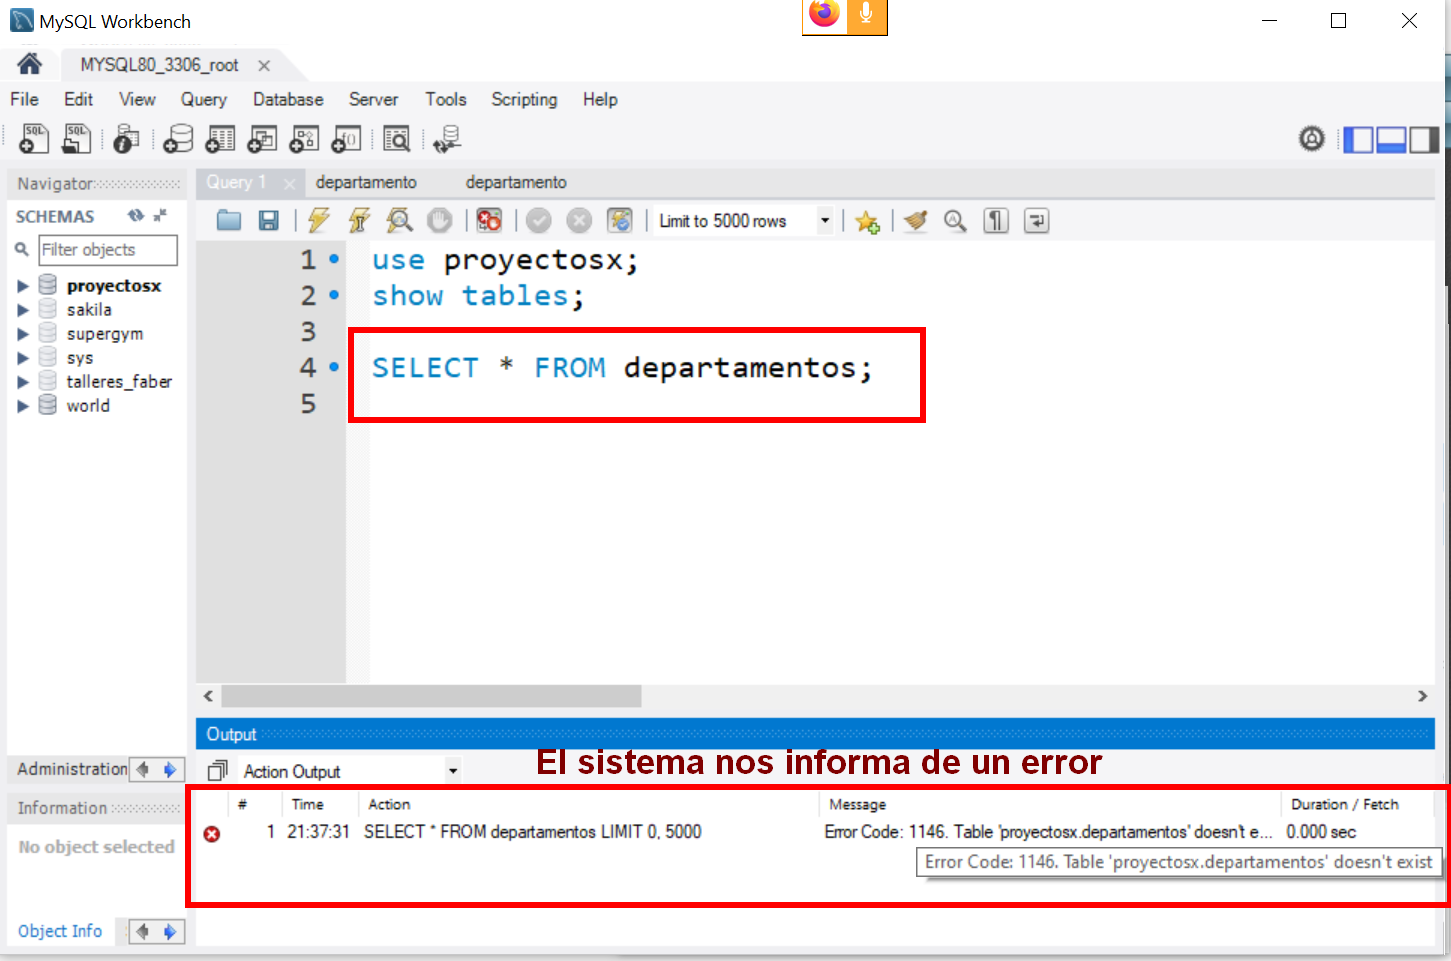Create a new view icon

pos(262,139)
